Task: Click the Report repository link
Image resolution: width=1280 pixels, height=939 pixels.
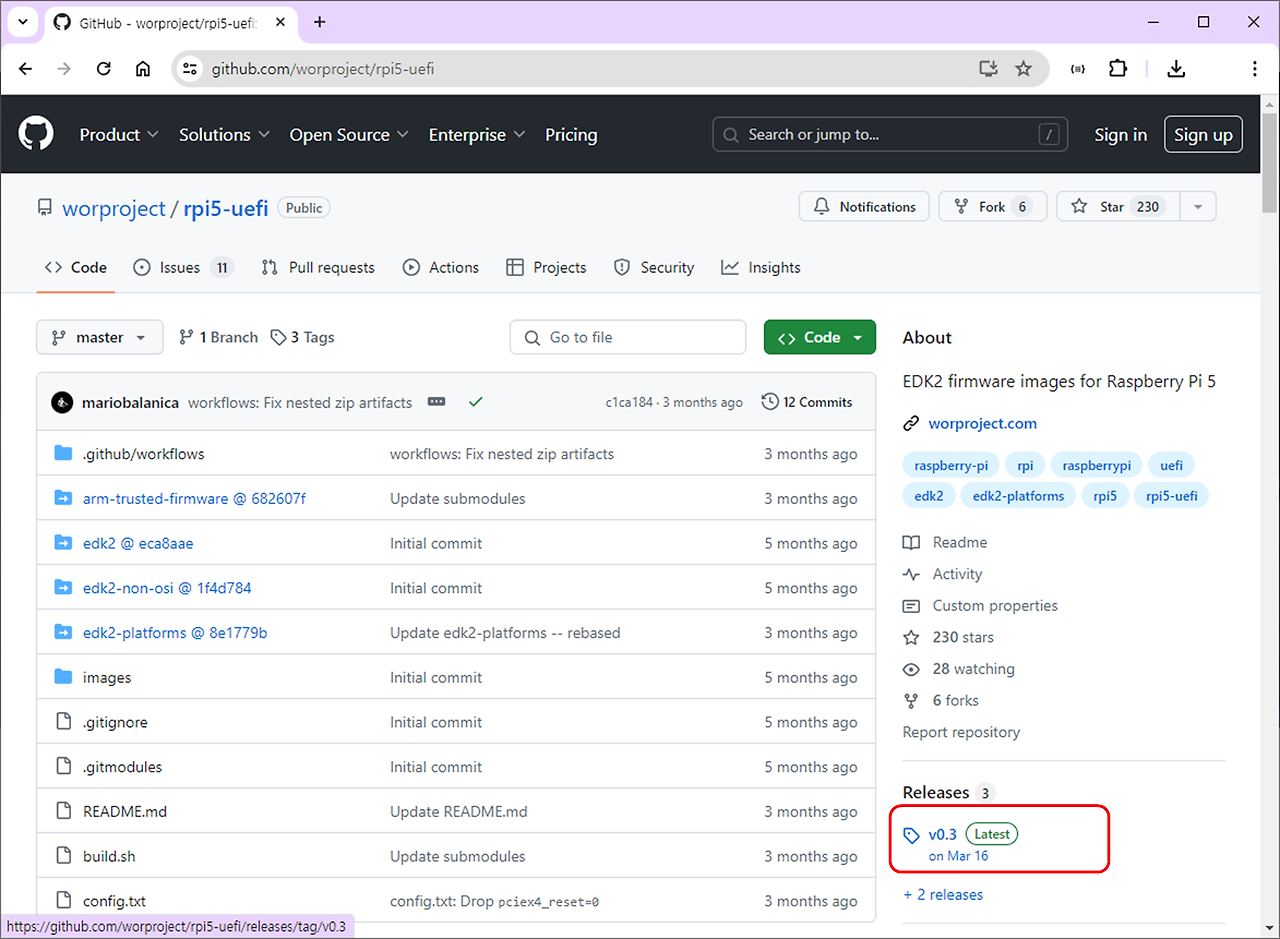Action: point(961,732)
